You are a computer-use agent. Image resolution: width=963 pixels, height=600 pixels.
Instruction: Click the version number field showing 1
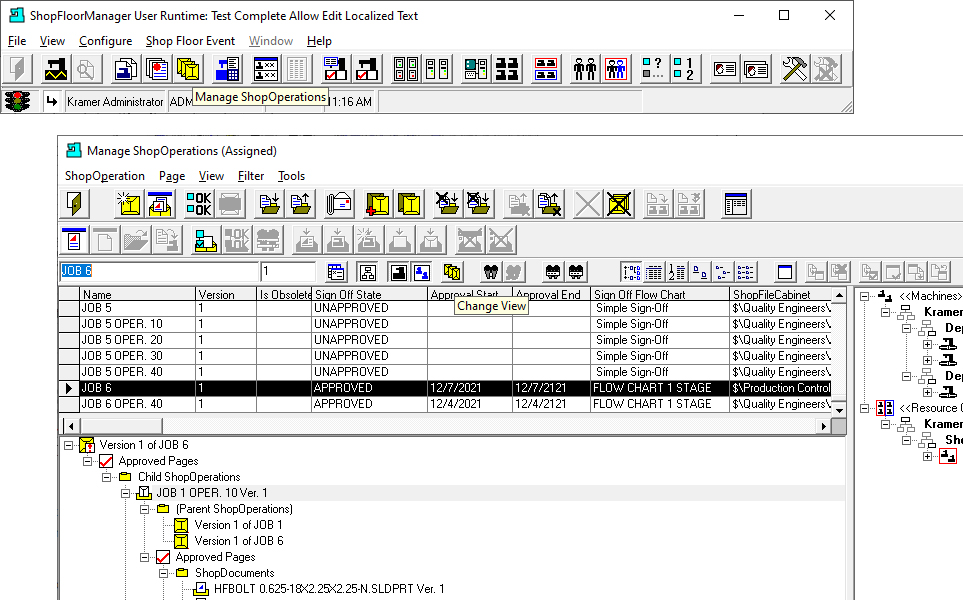pos(287,271)
